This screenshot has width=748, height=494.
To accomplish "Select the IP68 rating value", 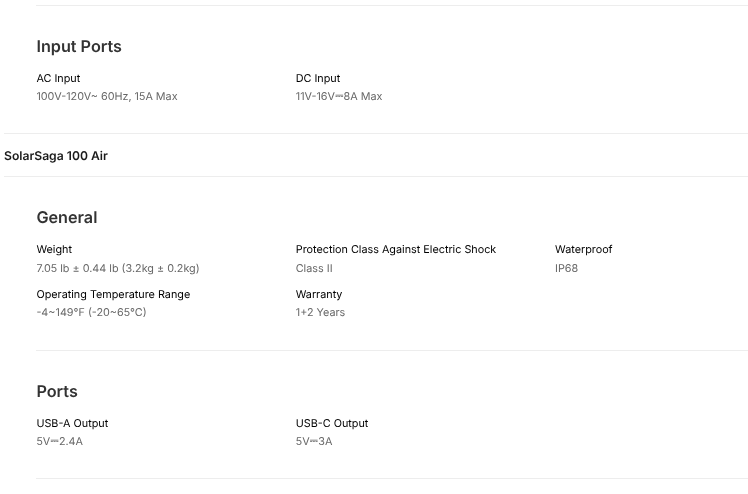I will coord(567,268).
